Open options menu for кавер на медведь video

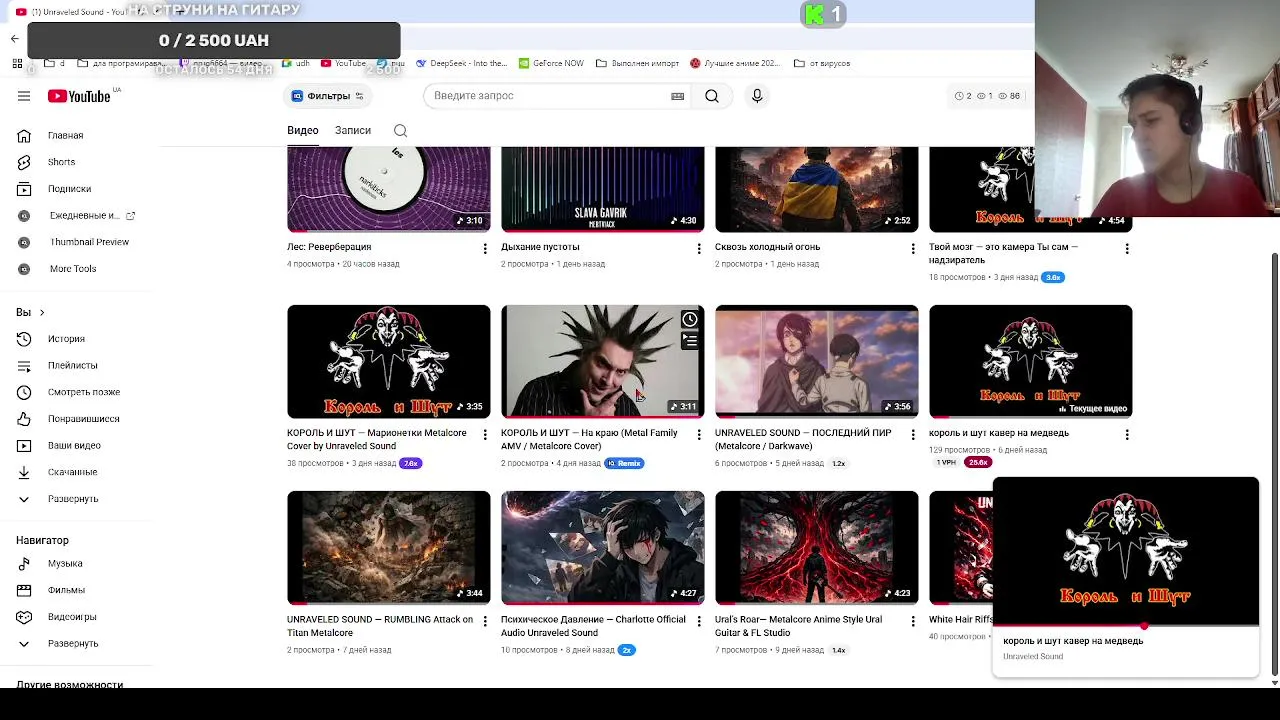1127,435
